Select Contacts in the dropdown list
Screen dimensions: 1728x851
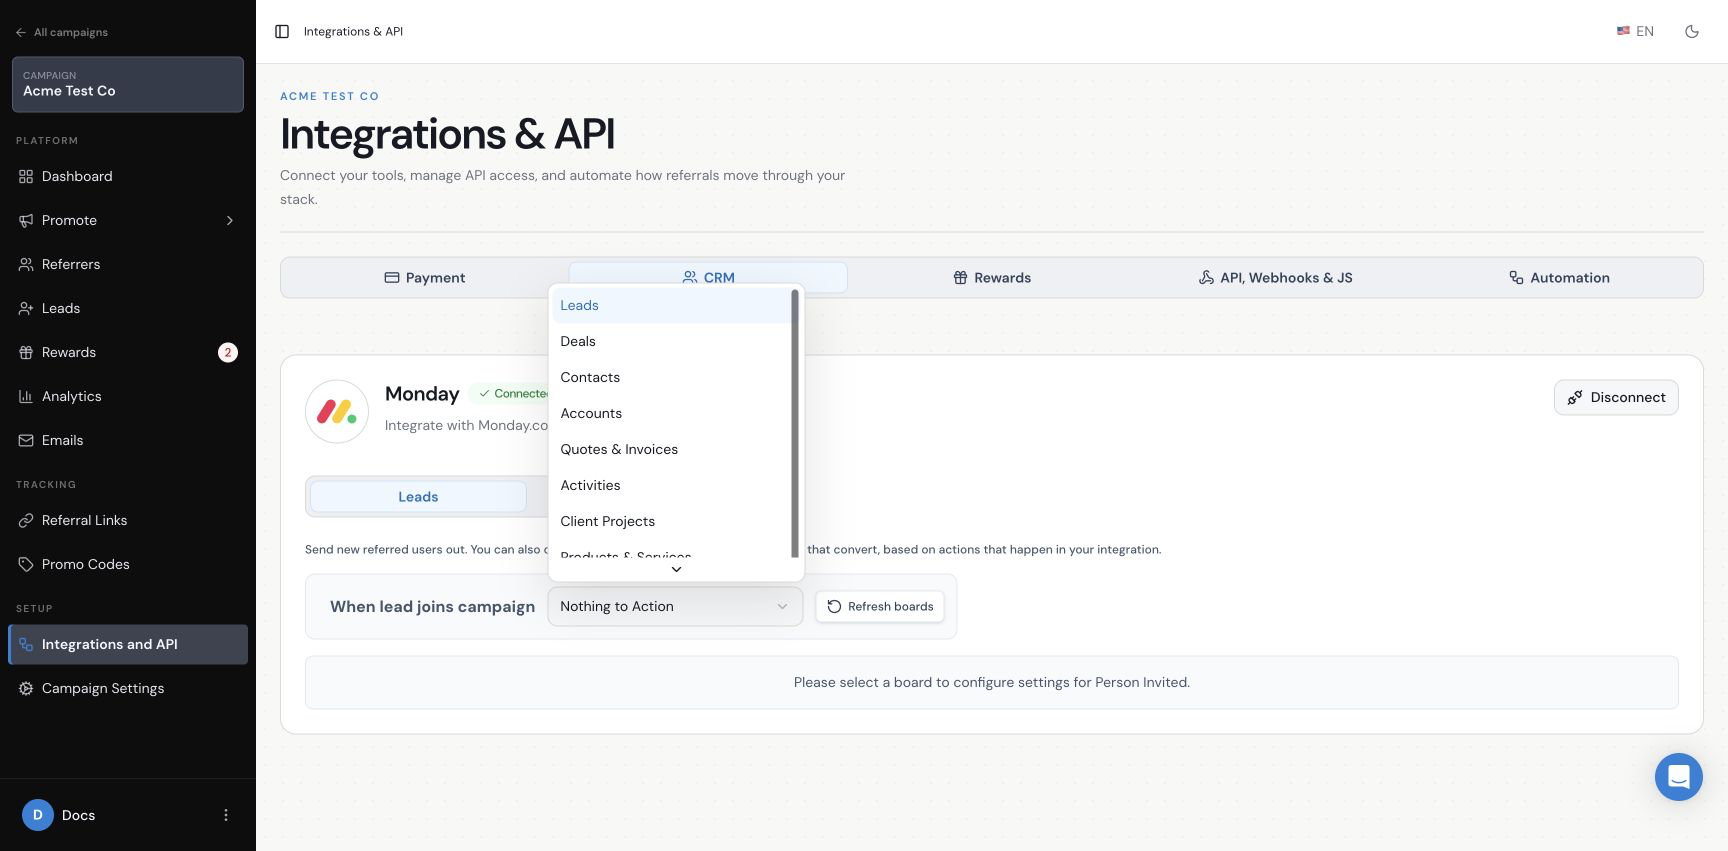pos(672,377)
